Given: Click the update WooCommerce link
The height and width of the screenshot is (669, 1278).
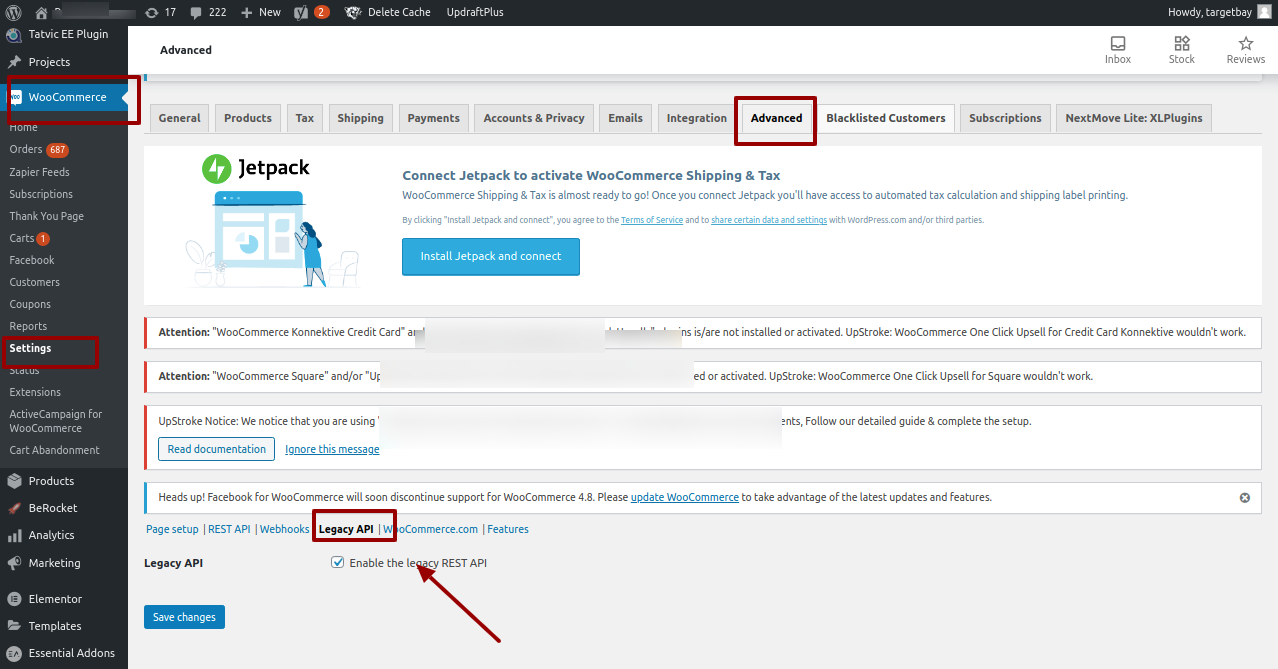Looking at the screenshot, I should (685, 497).
